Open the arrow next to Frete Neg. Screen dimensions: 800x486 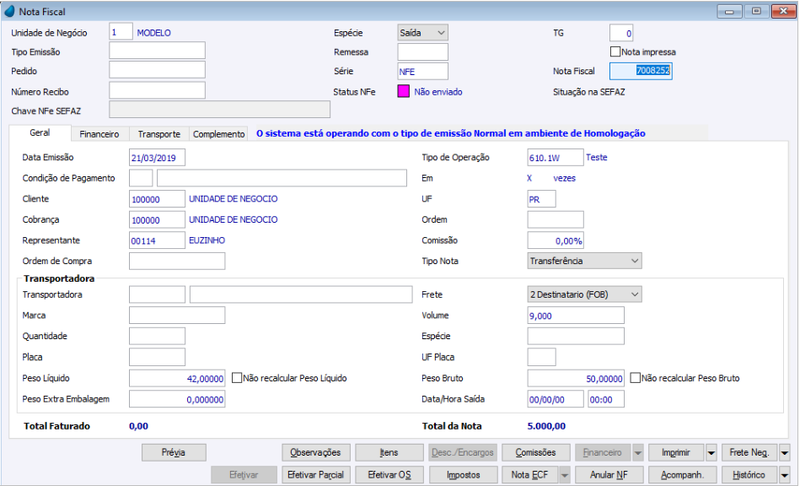785,453
